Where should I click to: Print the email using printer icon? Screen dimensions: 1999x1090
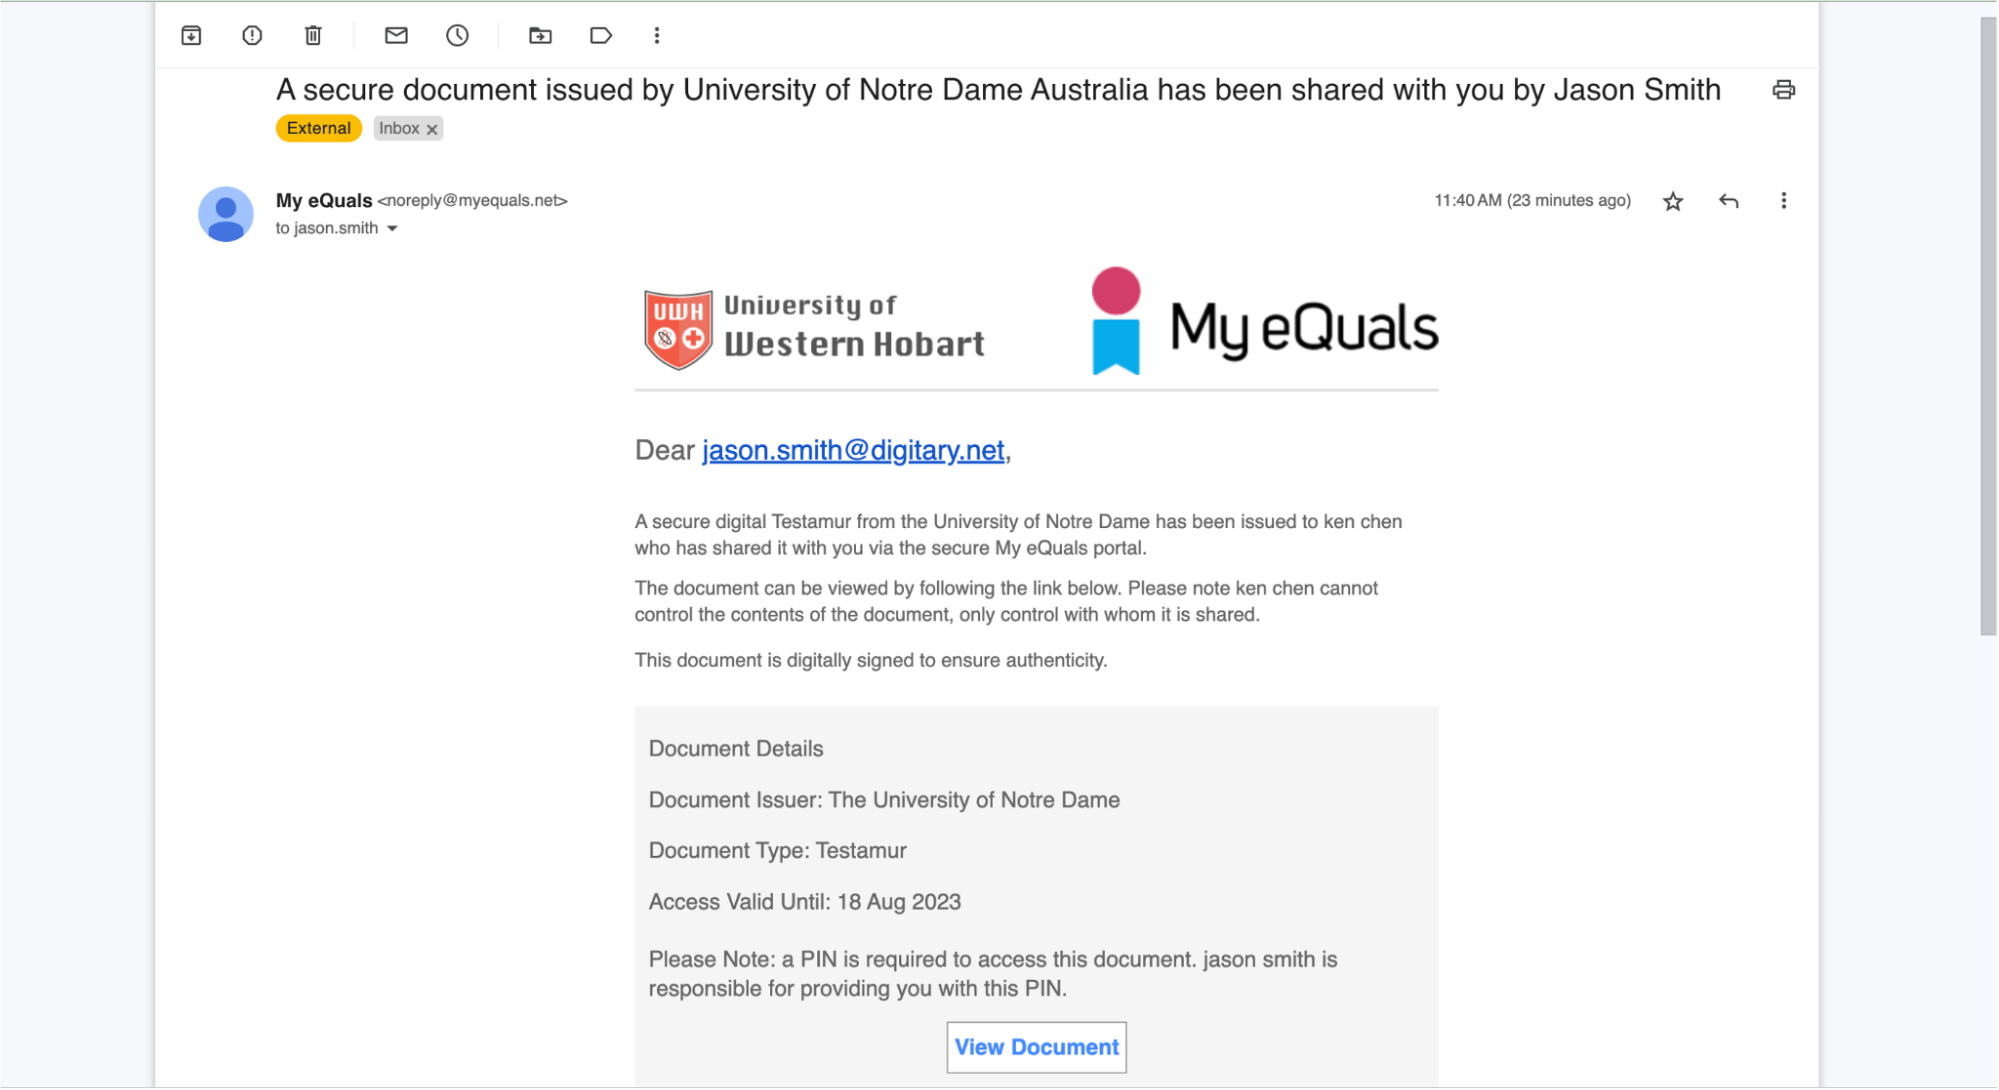(x=1783, y=90)
